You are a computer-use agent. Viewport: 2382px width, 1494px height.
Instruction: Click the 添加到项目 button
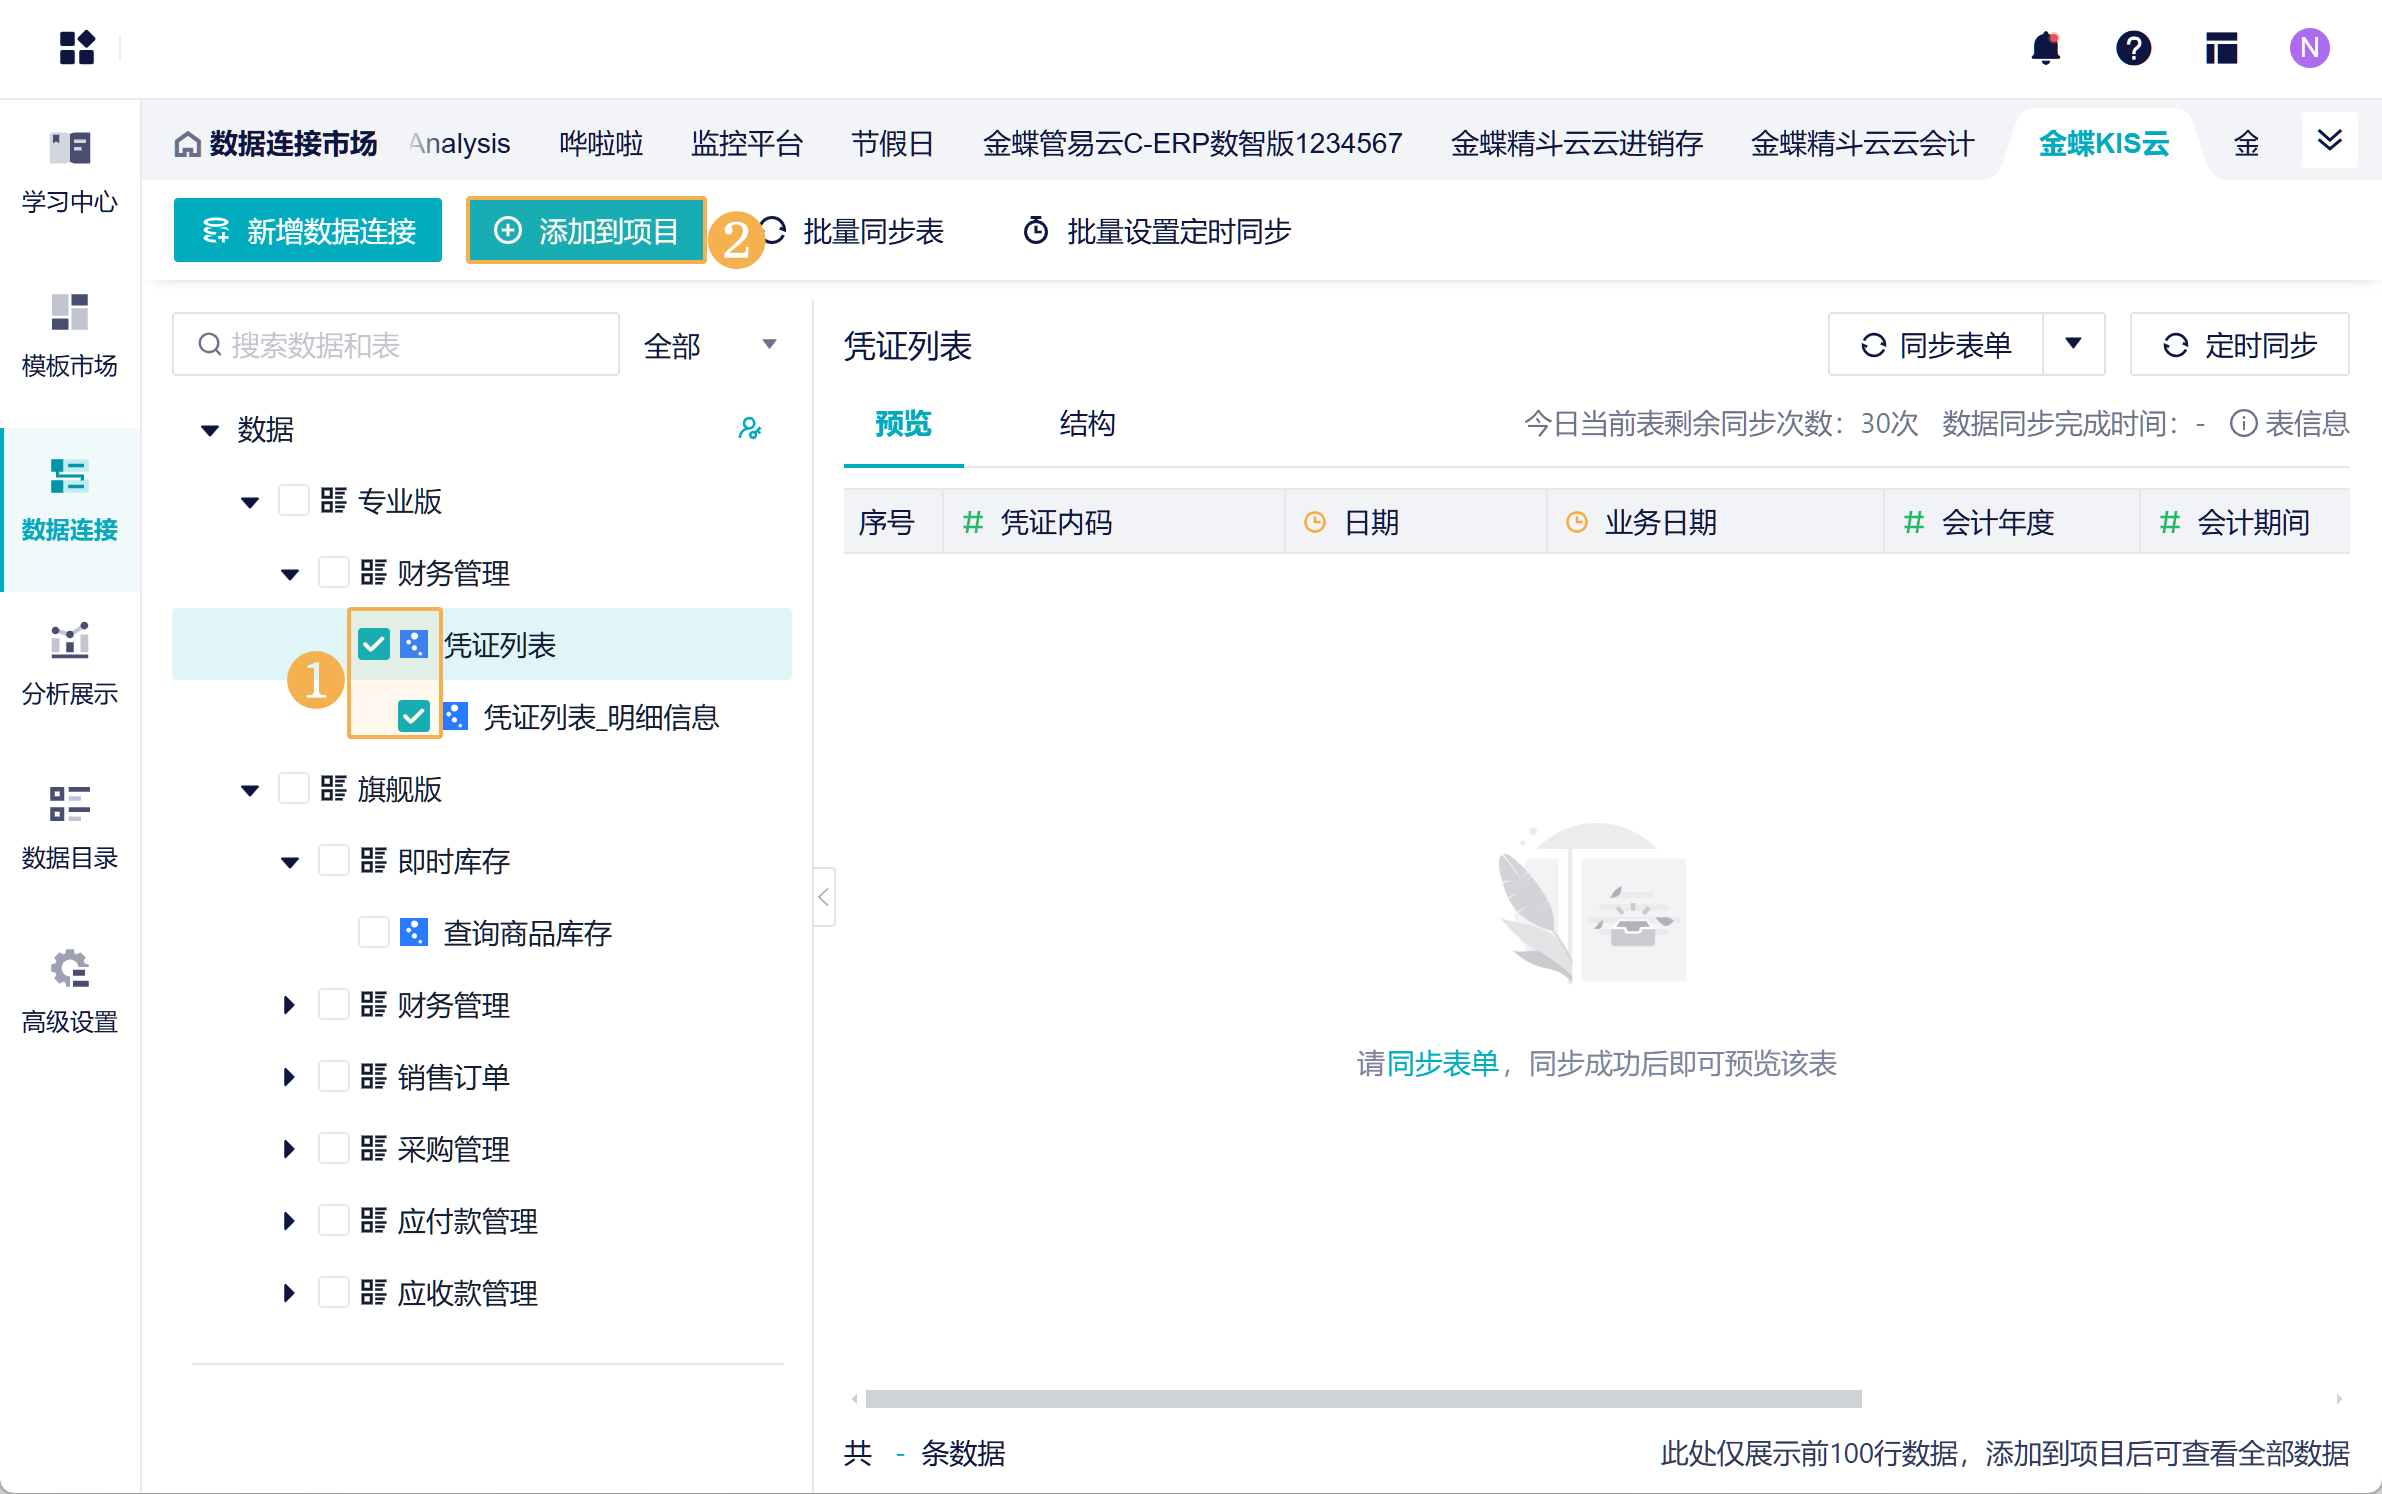pyautogui.click(x=587, y=231)
